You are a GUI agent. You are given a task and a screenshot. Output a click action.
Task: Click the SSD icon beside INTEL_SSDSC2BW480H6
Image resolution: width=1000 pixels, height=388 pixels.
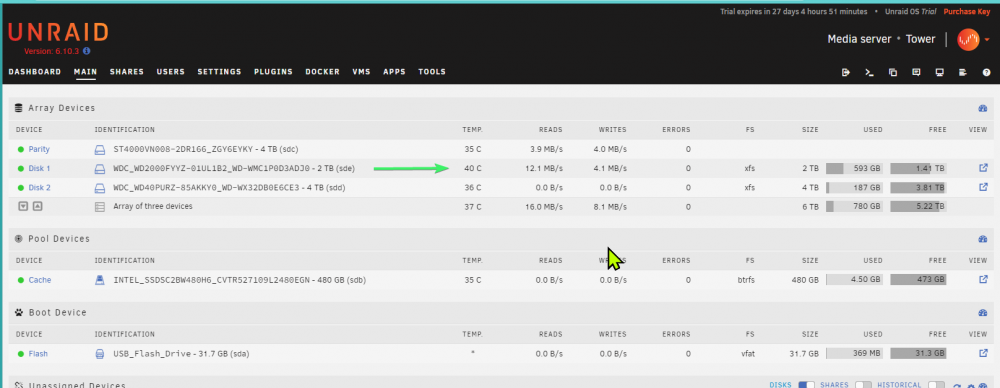click(x=99, y=280)
